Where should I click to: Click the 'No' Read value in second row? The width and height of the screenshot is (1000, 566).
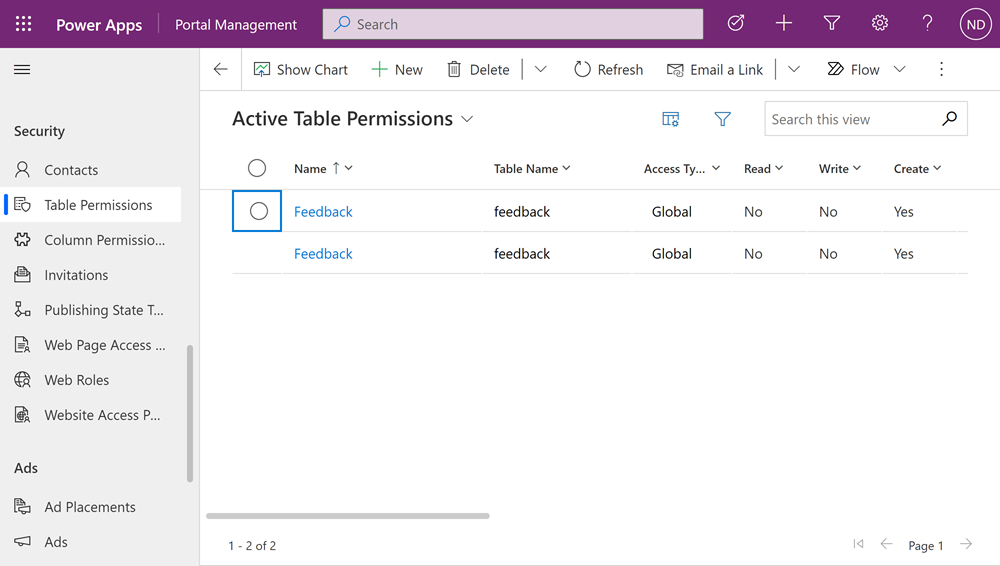point(753,253)
